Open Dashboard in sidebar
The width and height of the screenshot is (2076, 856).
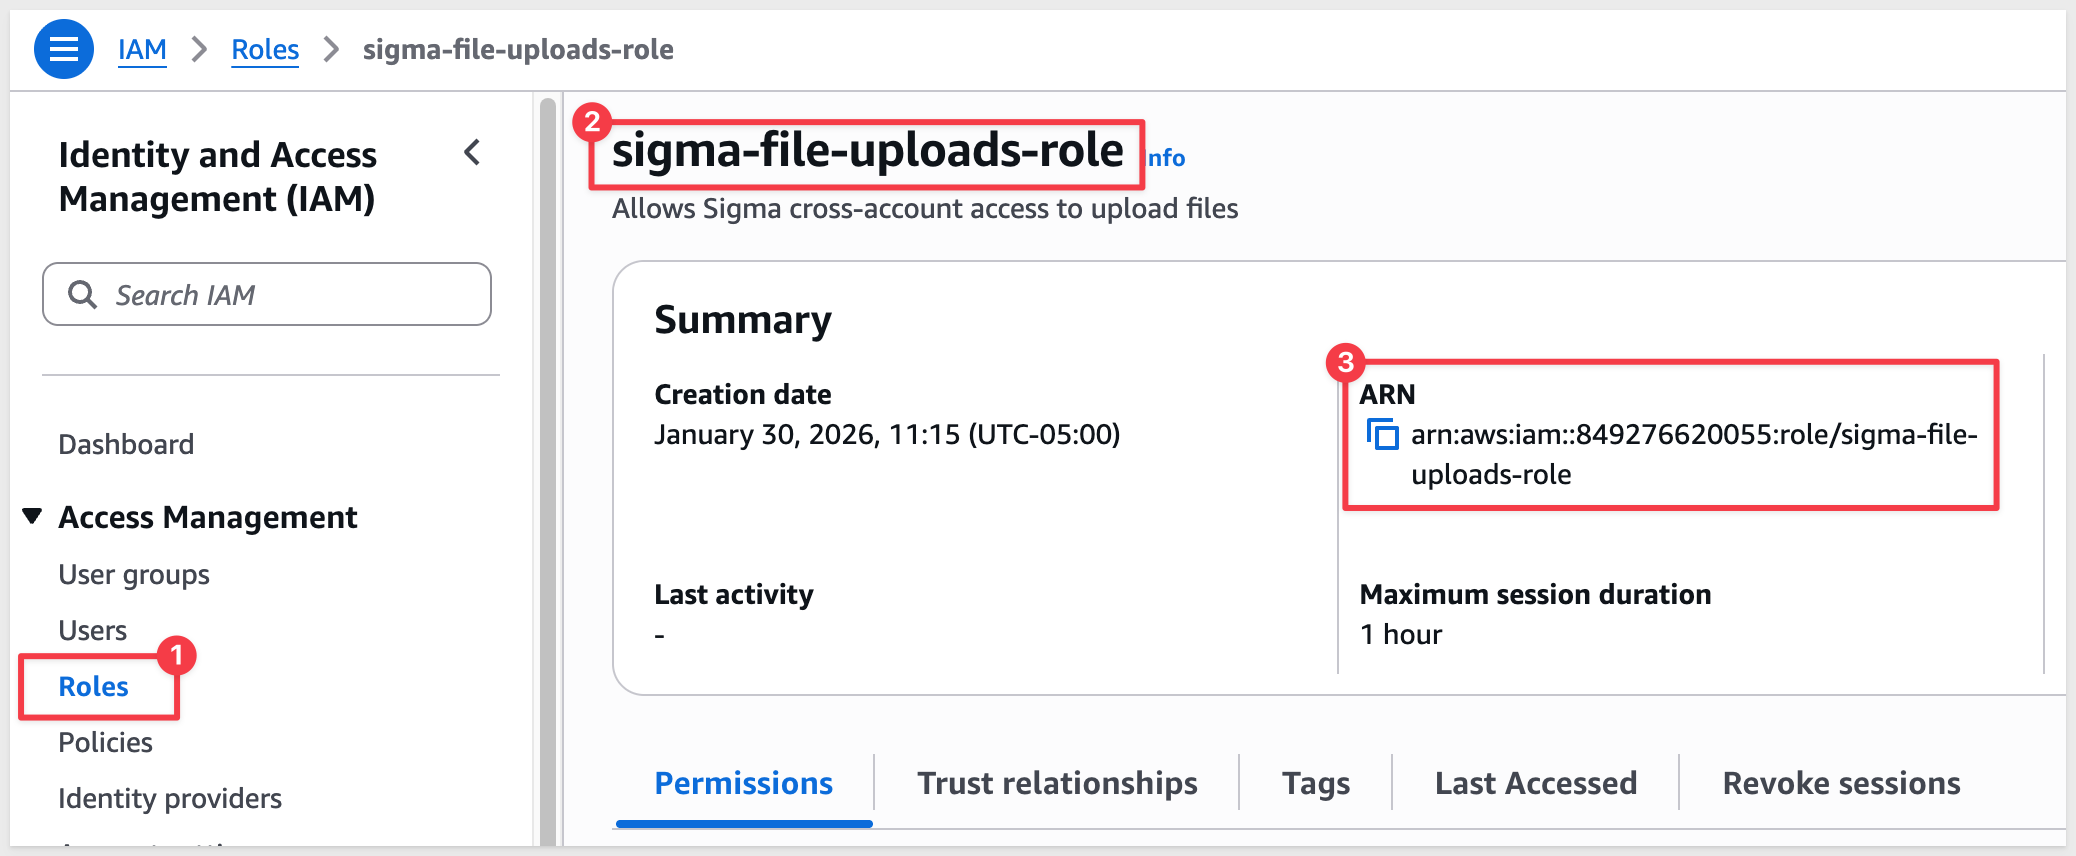click(x=126, y=444)
